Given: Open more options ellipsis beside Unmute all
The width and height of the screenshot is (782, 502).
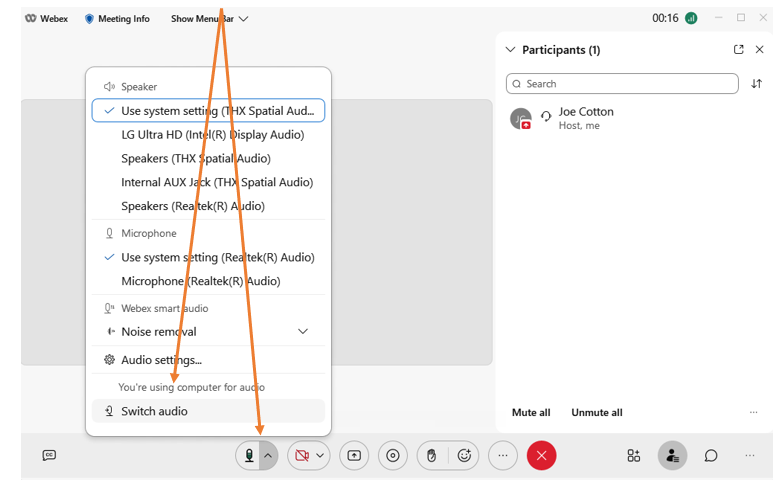Looking at the screenshot, I should [x=754, y=412].
